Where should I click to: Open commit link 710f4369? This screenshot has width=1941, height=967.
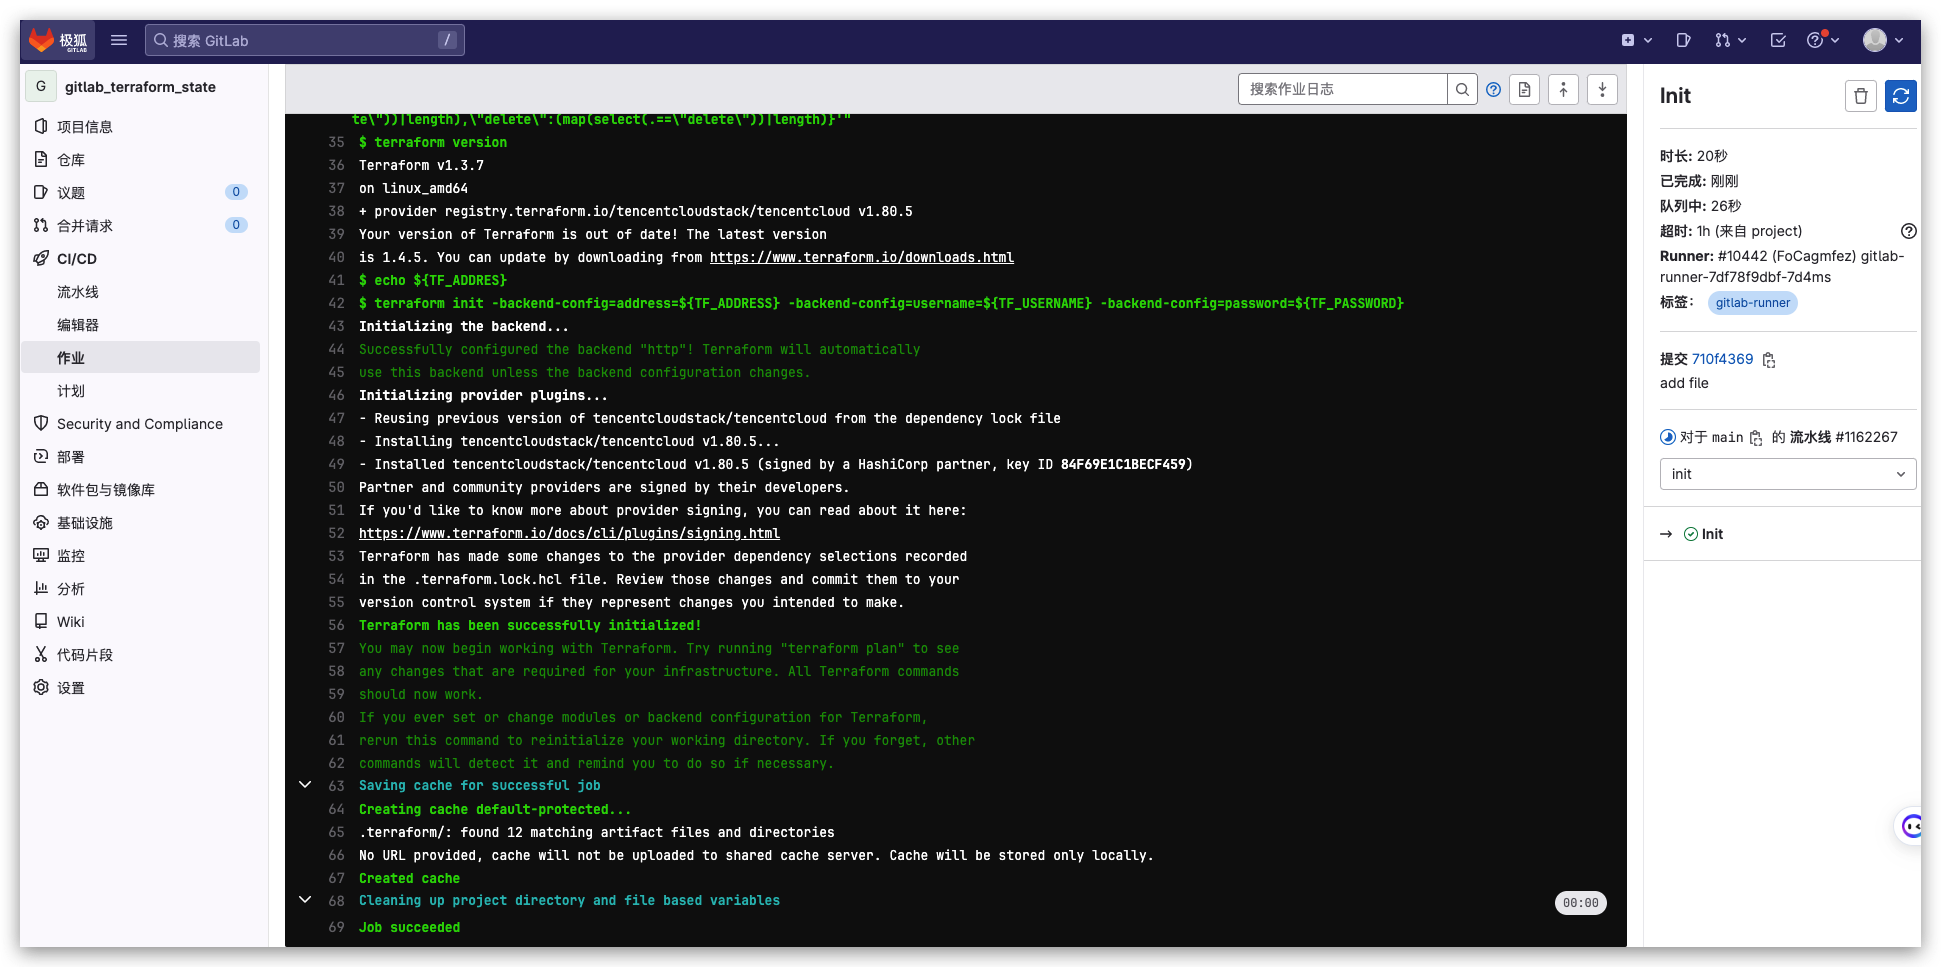tap(1722, 359)
